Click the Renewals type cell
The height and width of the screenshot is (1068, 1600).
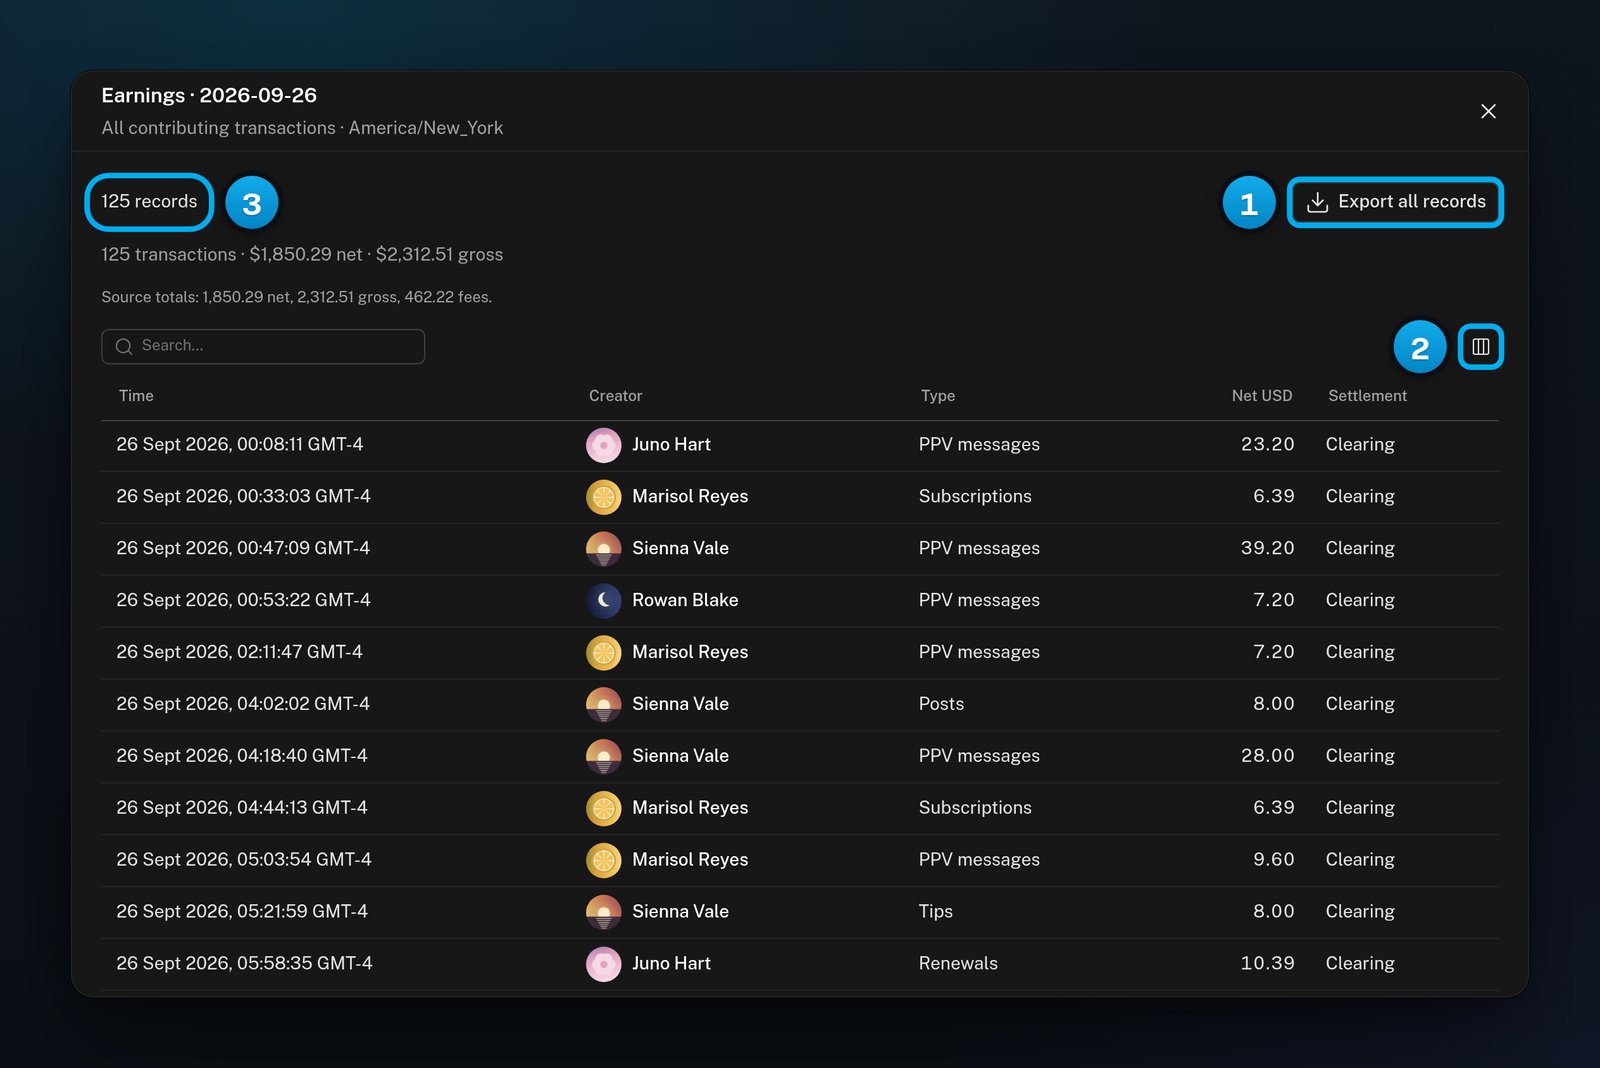(958, 964)
